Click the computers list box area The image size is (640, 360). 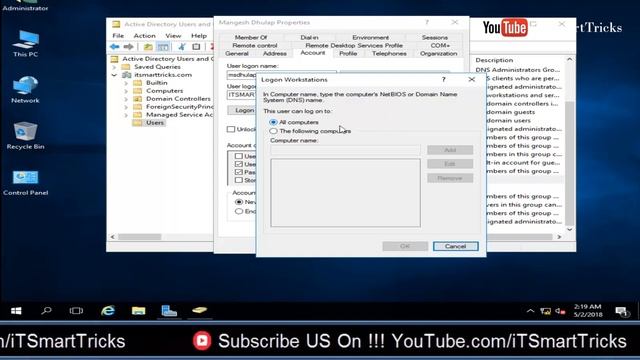345,193
